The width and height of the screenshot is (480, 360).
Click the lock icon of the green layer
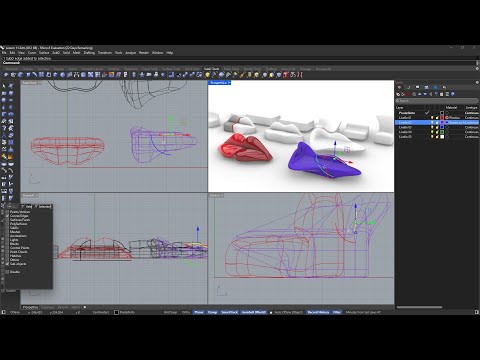coord(437,132)
